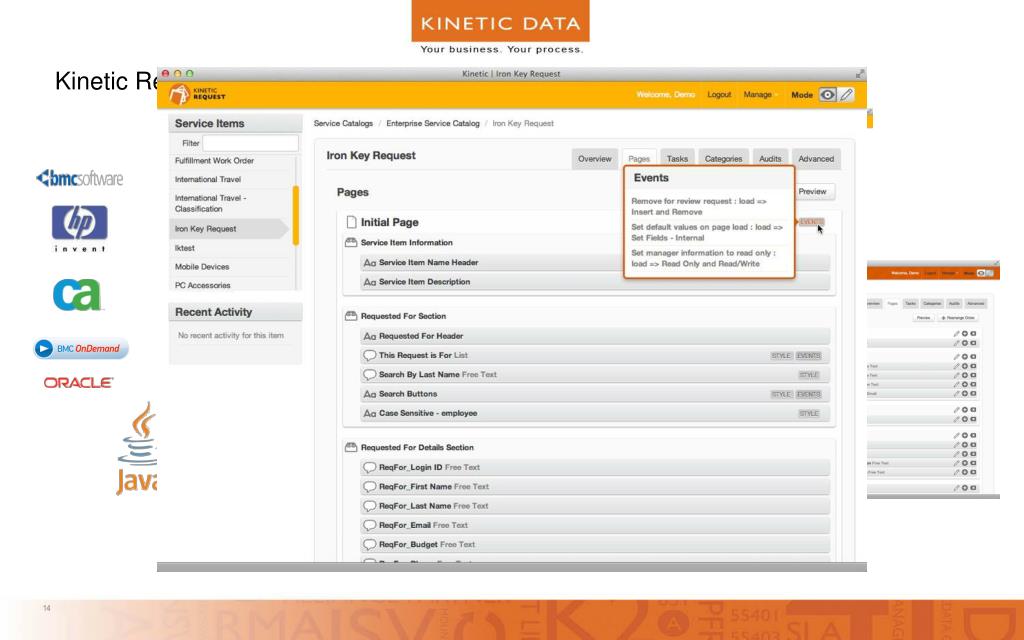This screenshot has height=640, width=1024.
Task: Click the Requested For Section icon
Action: (351, 316)
